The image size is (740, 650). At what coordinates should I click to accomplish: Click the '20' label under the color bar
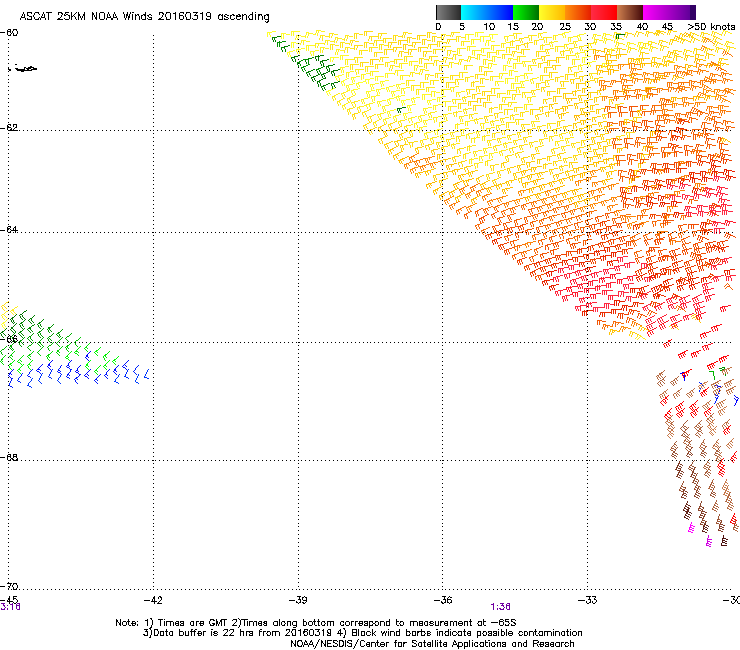(x=537, y=27)
